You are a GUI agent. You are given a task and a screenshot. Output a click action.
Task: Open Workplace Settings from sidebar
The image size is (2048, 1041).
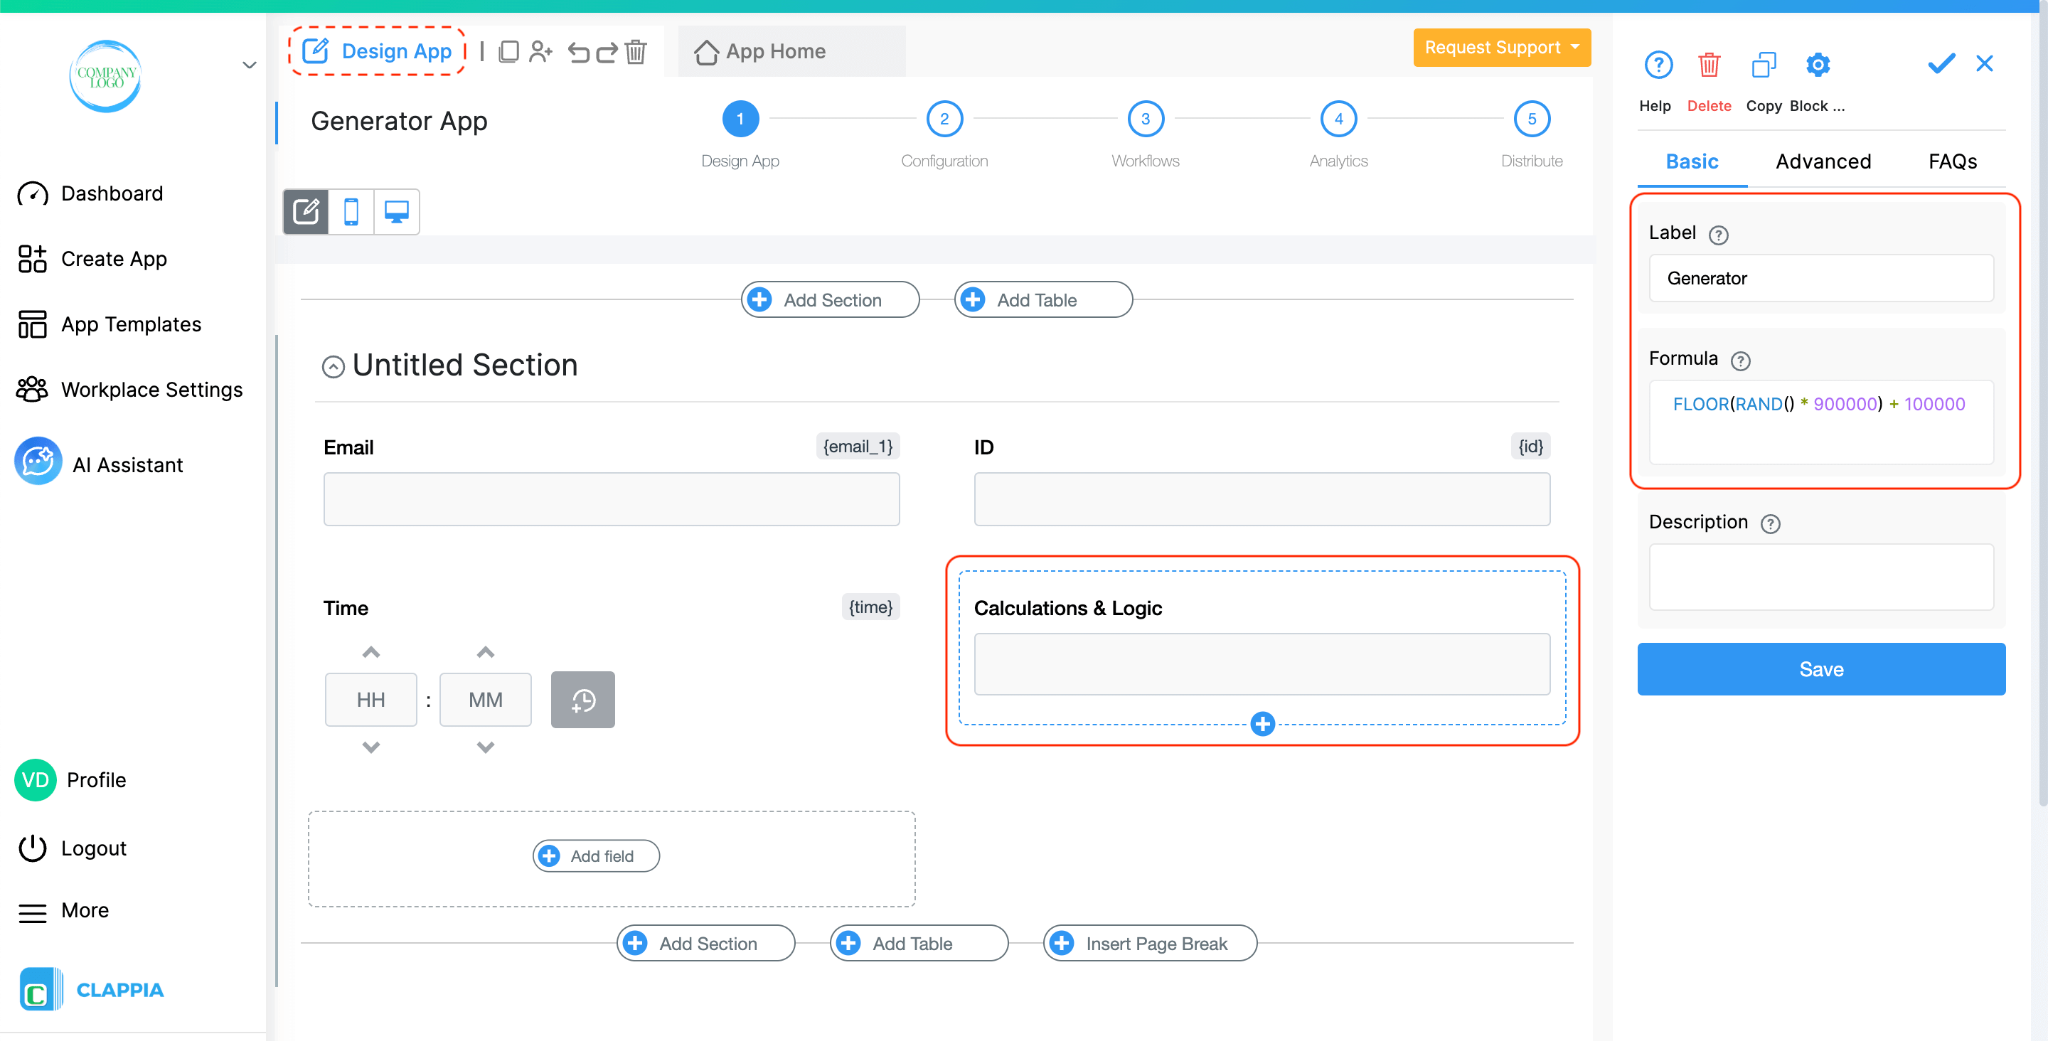(130, 390)
